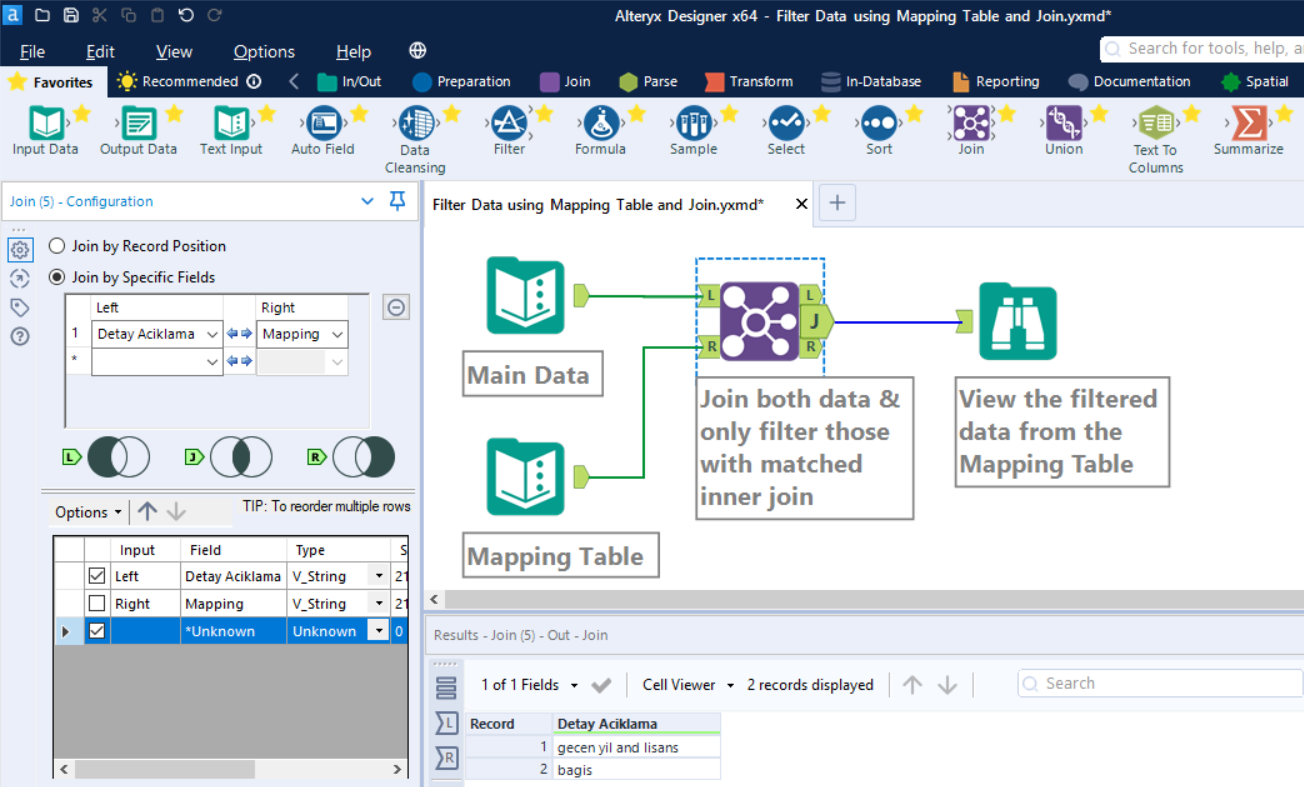This screenshot has height=787, width=1304.
Task: Open the Mapping right field dropdown
Action: click(x=336, y=334)
